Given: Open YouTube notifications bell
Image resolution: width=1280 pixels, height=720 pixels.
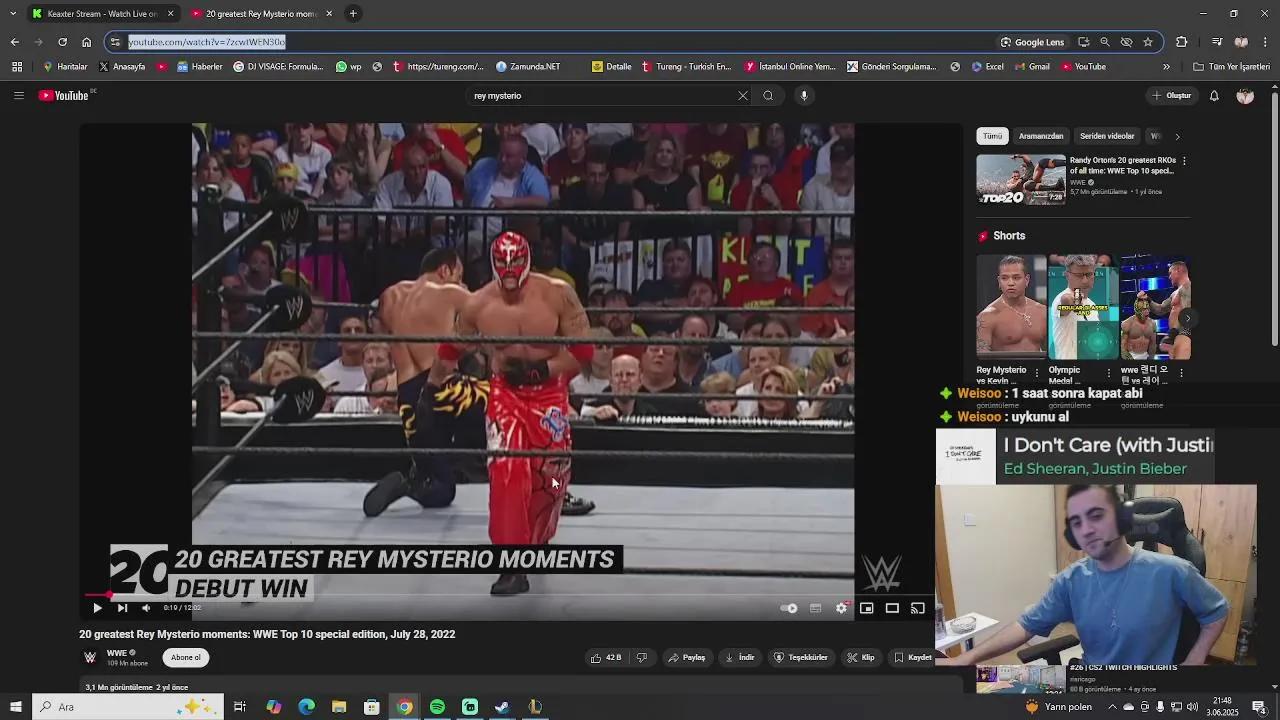Looking at the screenshot, I should point(1214,96).
